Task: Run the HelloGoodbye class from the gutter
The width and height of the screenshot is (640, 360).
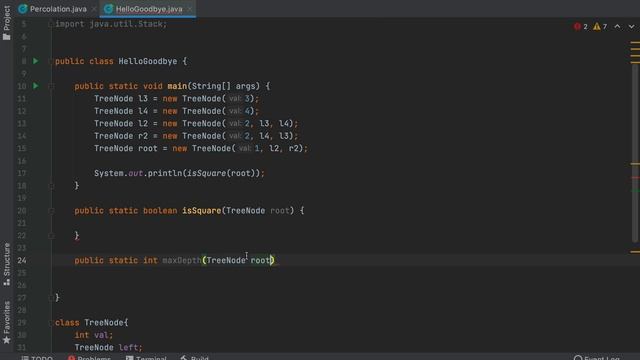Action: (x=36, y=61)
